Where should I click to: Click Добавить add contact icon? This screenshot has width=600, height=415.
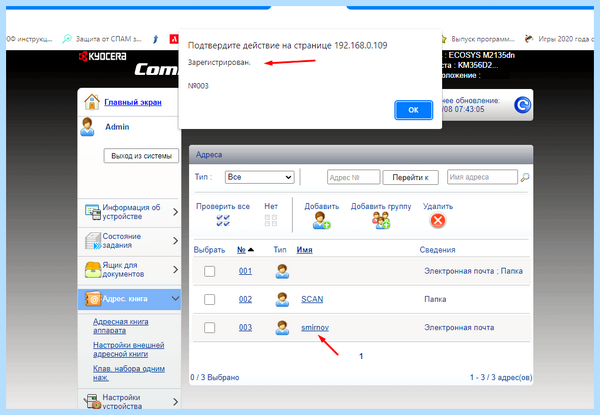coord(321,221)
